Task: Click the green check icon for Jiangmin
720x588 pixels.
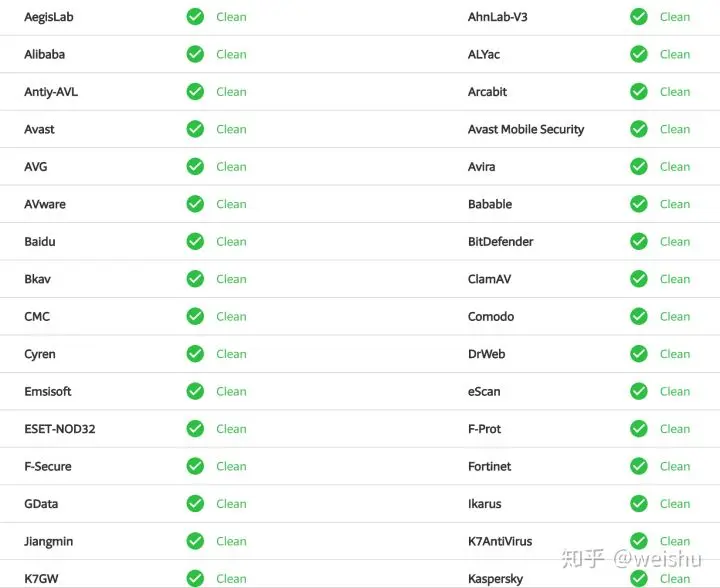Action: tap(195, 541)
